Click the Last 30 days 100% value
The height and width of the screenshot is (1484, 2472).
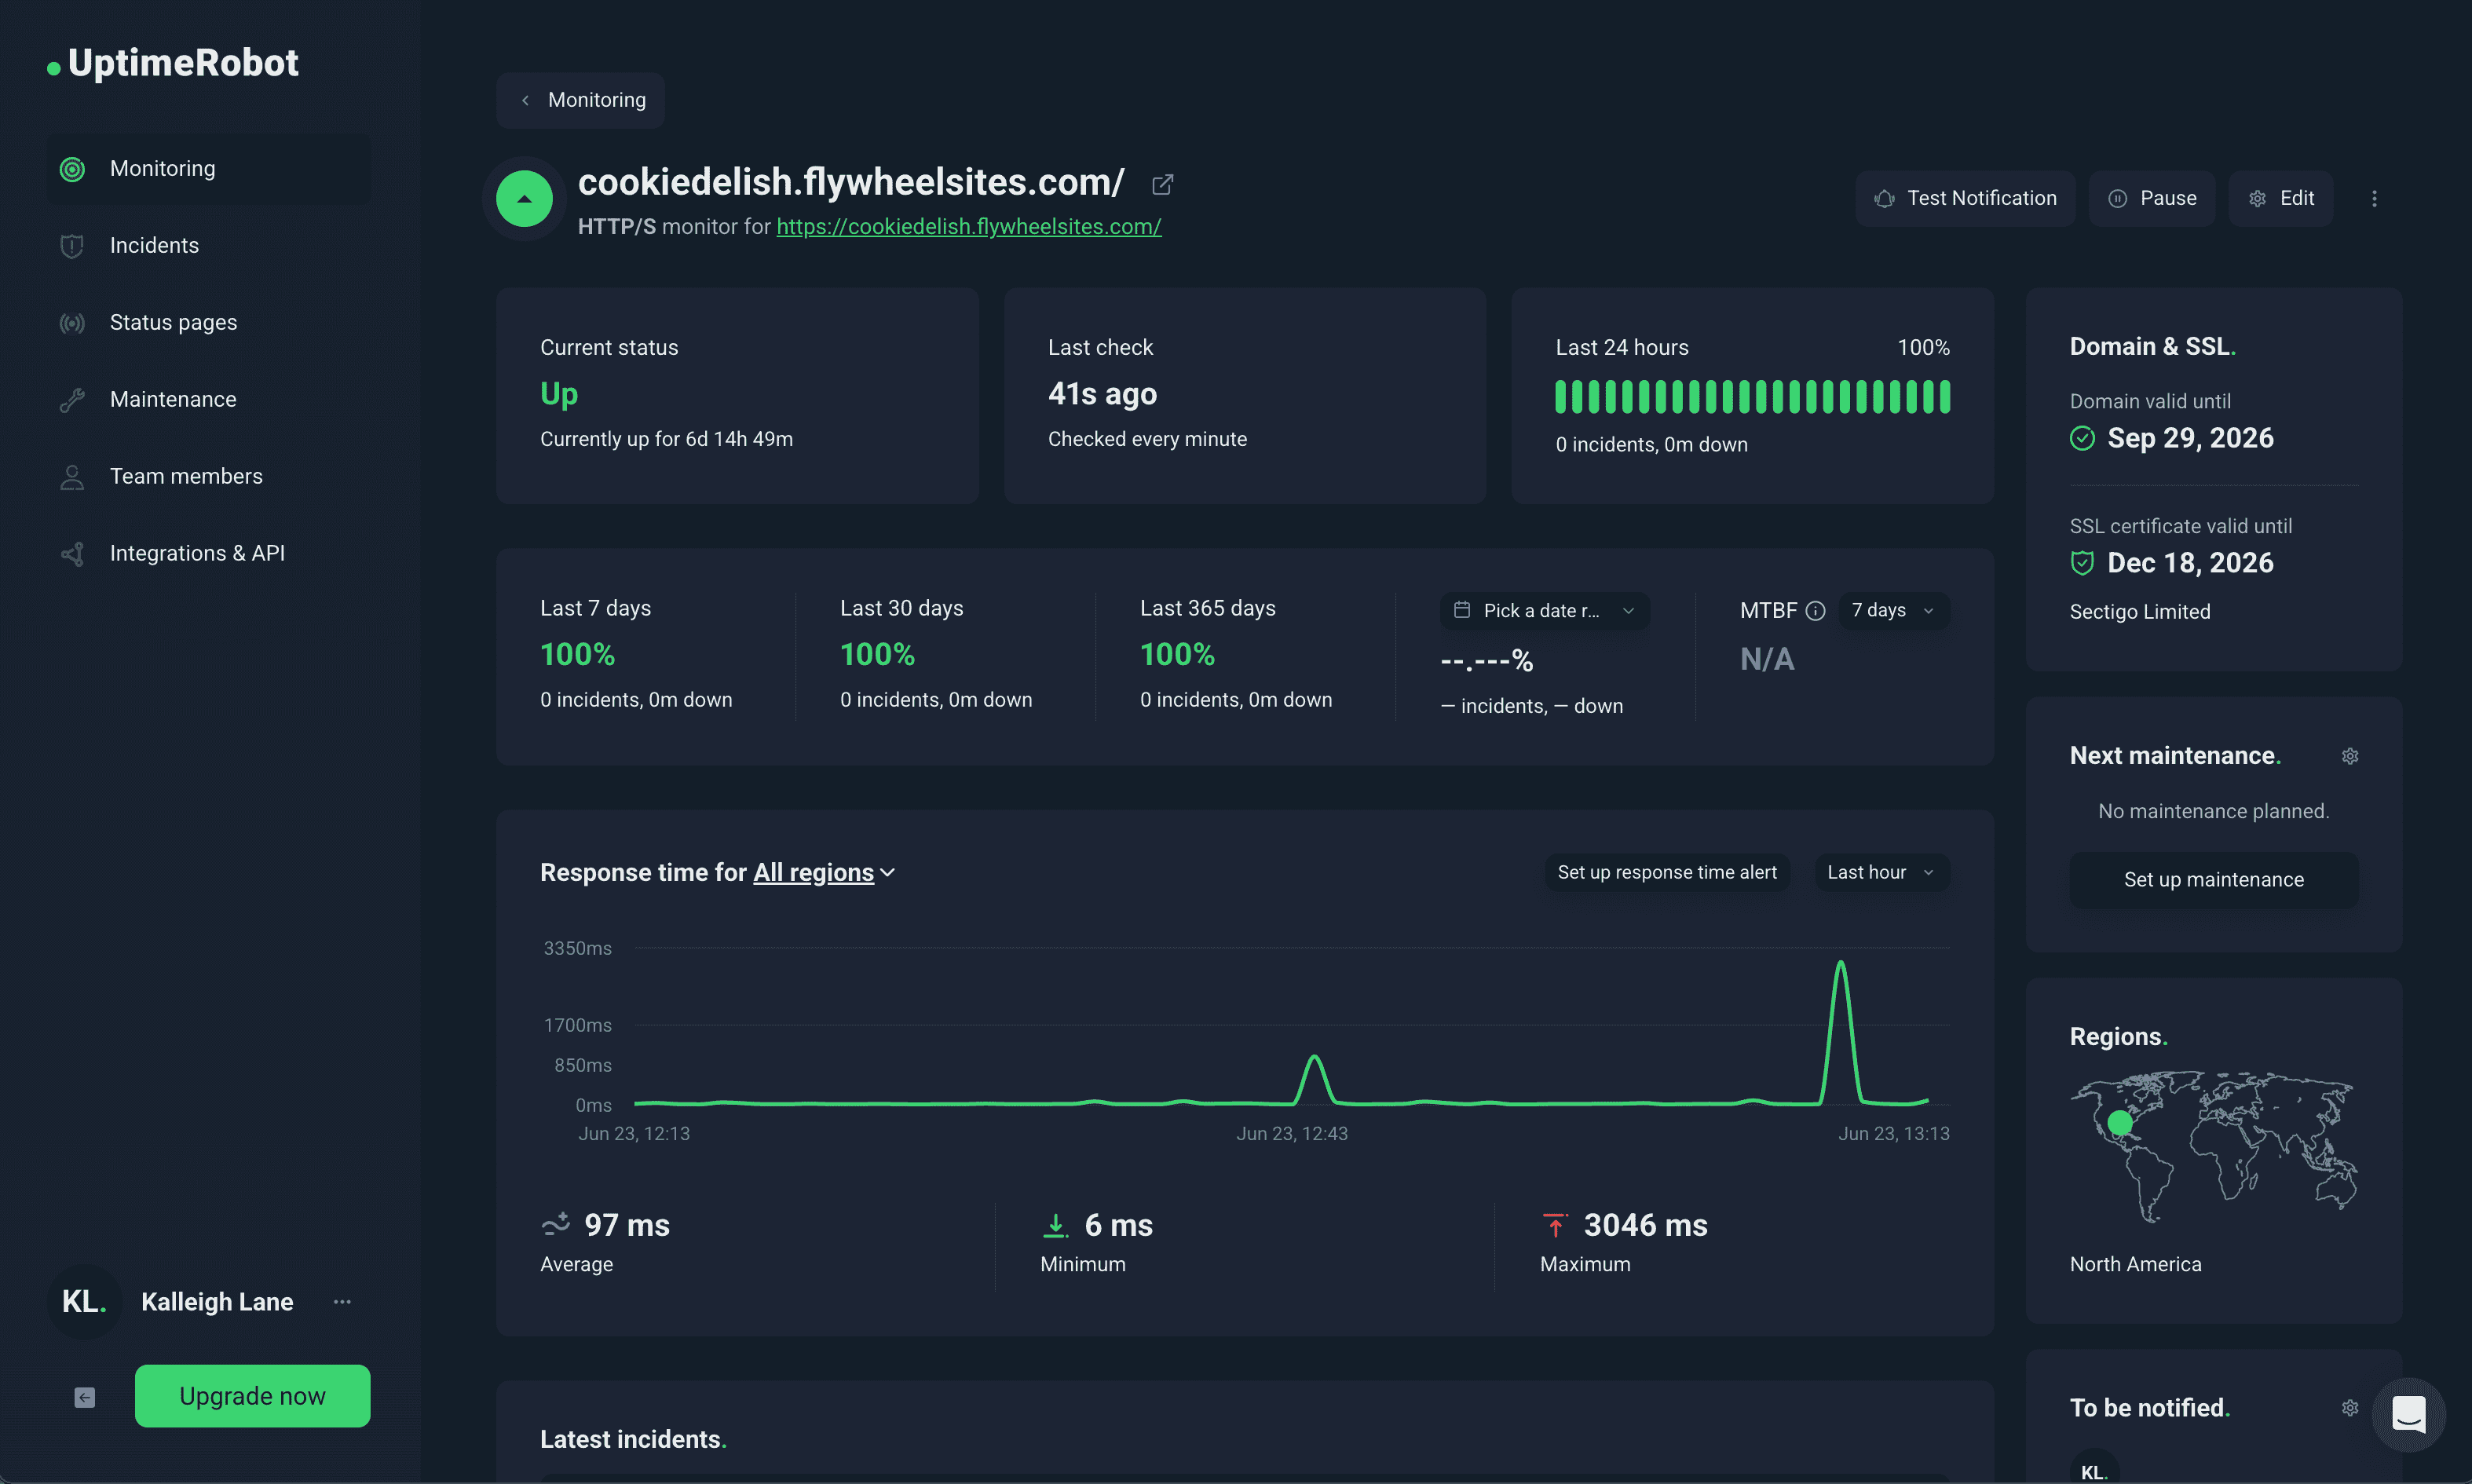[x=877, y=655]
